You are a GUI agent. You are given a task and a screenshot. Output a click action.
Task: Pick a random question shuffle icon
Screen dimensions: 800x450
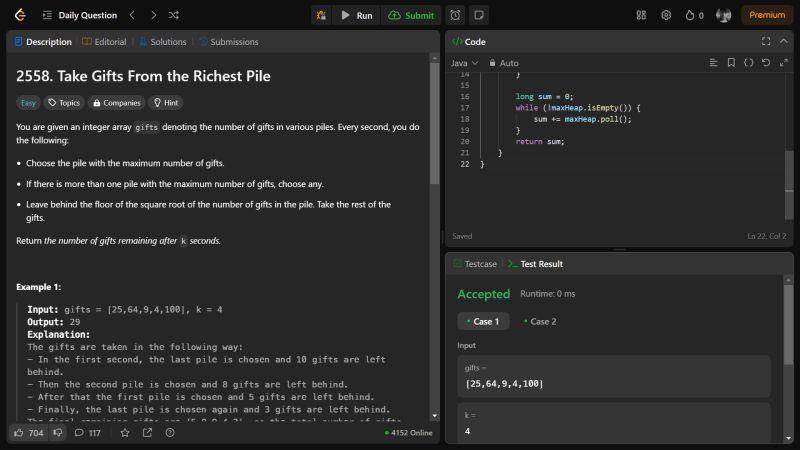click(x=173, y=15)
